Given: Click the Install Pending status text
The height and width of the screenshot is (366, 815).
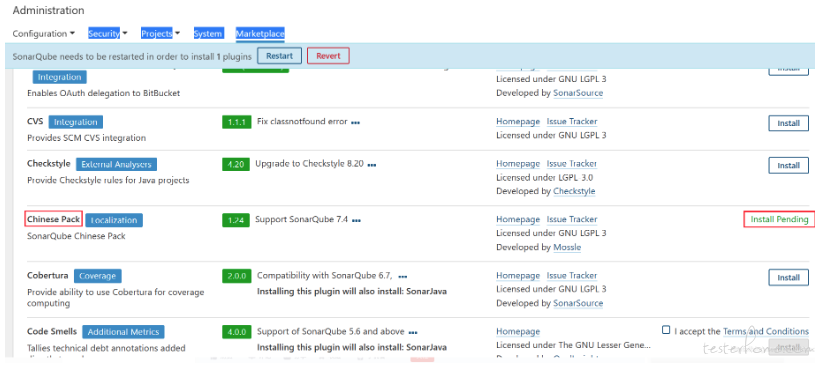Looking at the screenshot, I should point(779,220).
